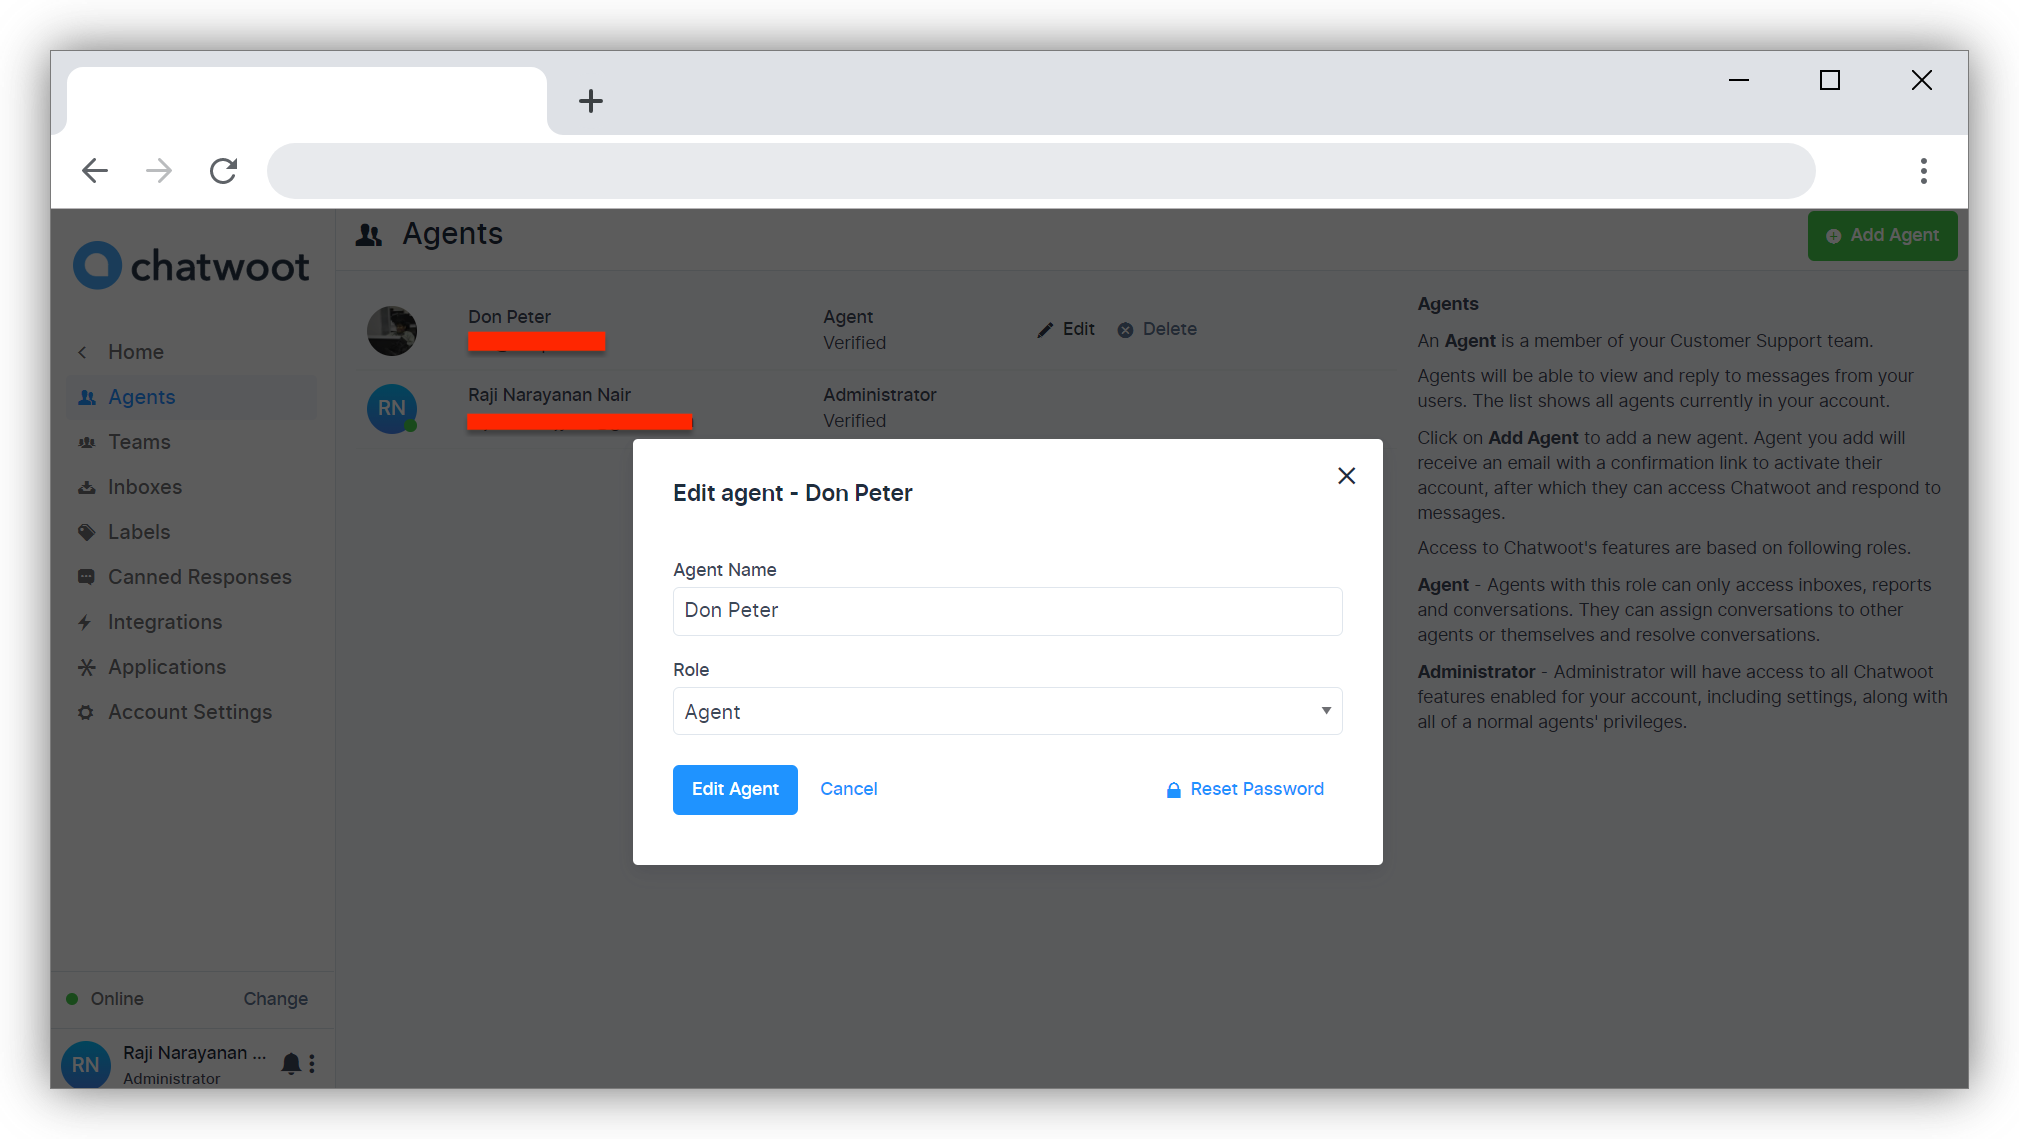2019x1139 pixels.
Task: Click Cancel to dismiss dialog
Action: 849,788
